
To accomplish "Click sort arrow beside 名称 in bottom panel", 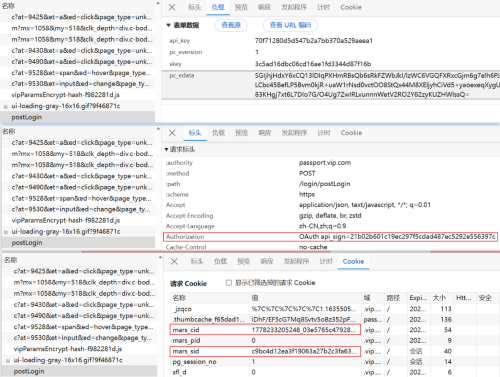I will pos(160,257).
